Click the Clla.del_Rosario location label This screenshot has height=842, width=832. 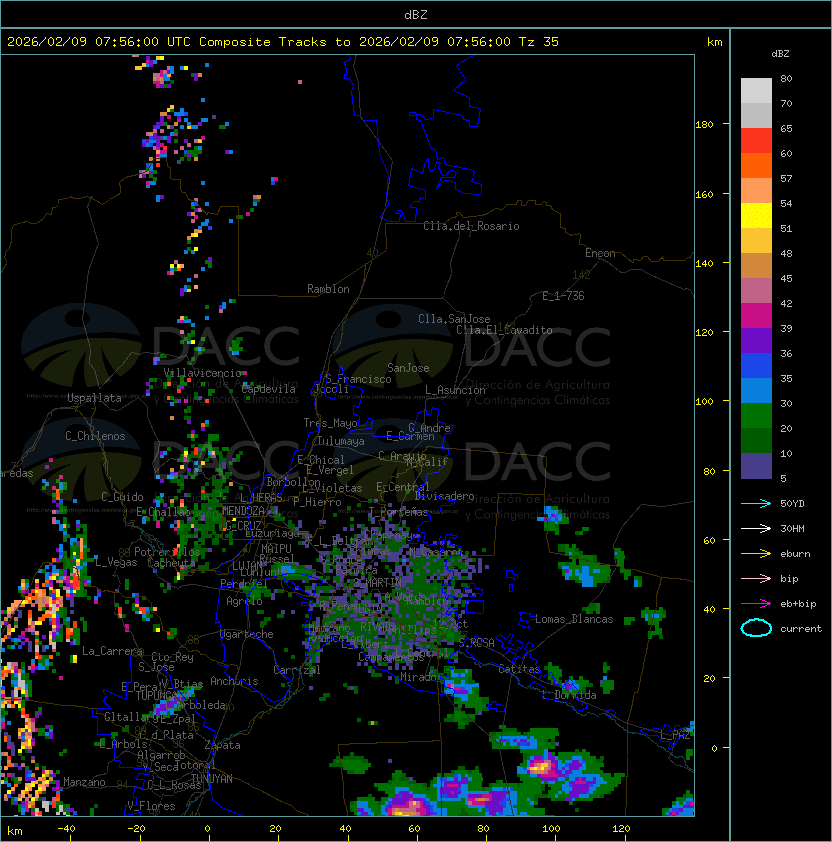pyautogui.click(x=471, y=226)
